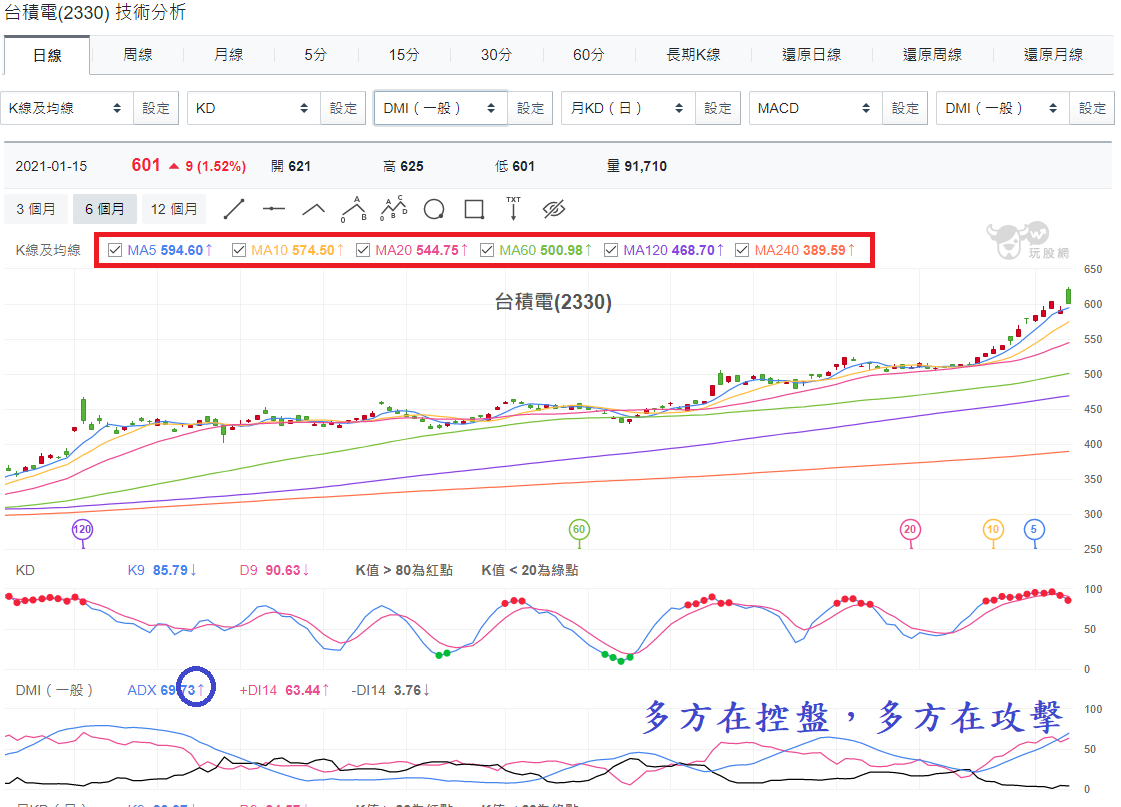Open the K線及均線 indicator dropdown
The width and height of the screenshot is (1121, 807).
67,109
